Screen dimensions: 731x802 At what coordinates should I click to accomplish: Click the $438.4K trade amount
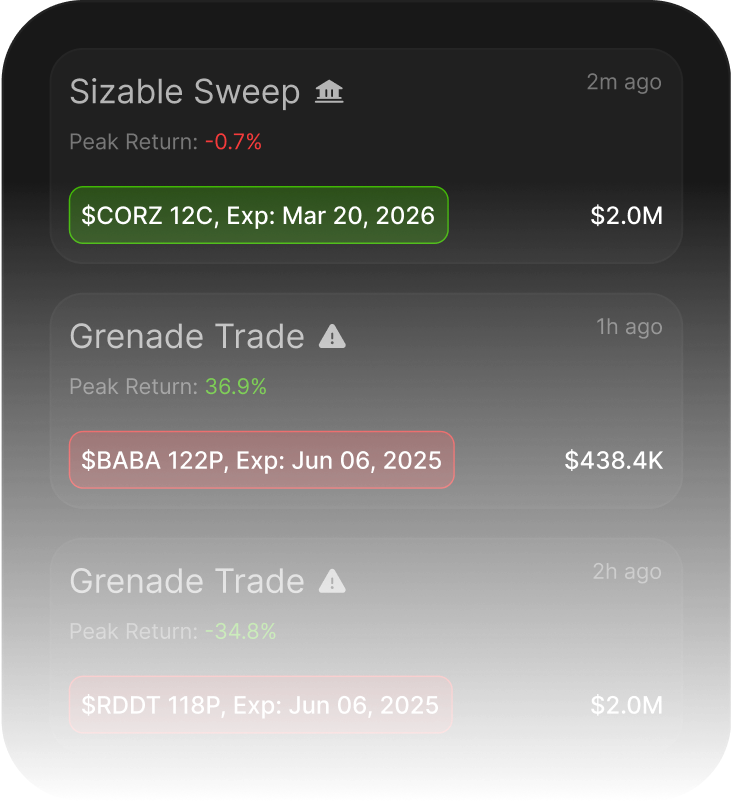point(613,460)
